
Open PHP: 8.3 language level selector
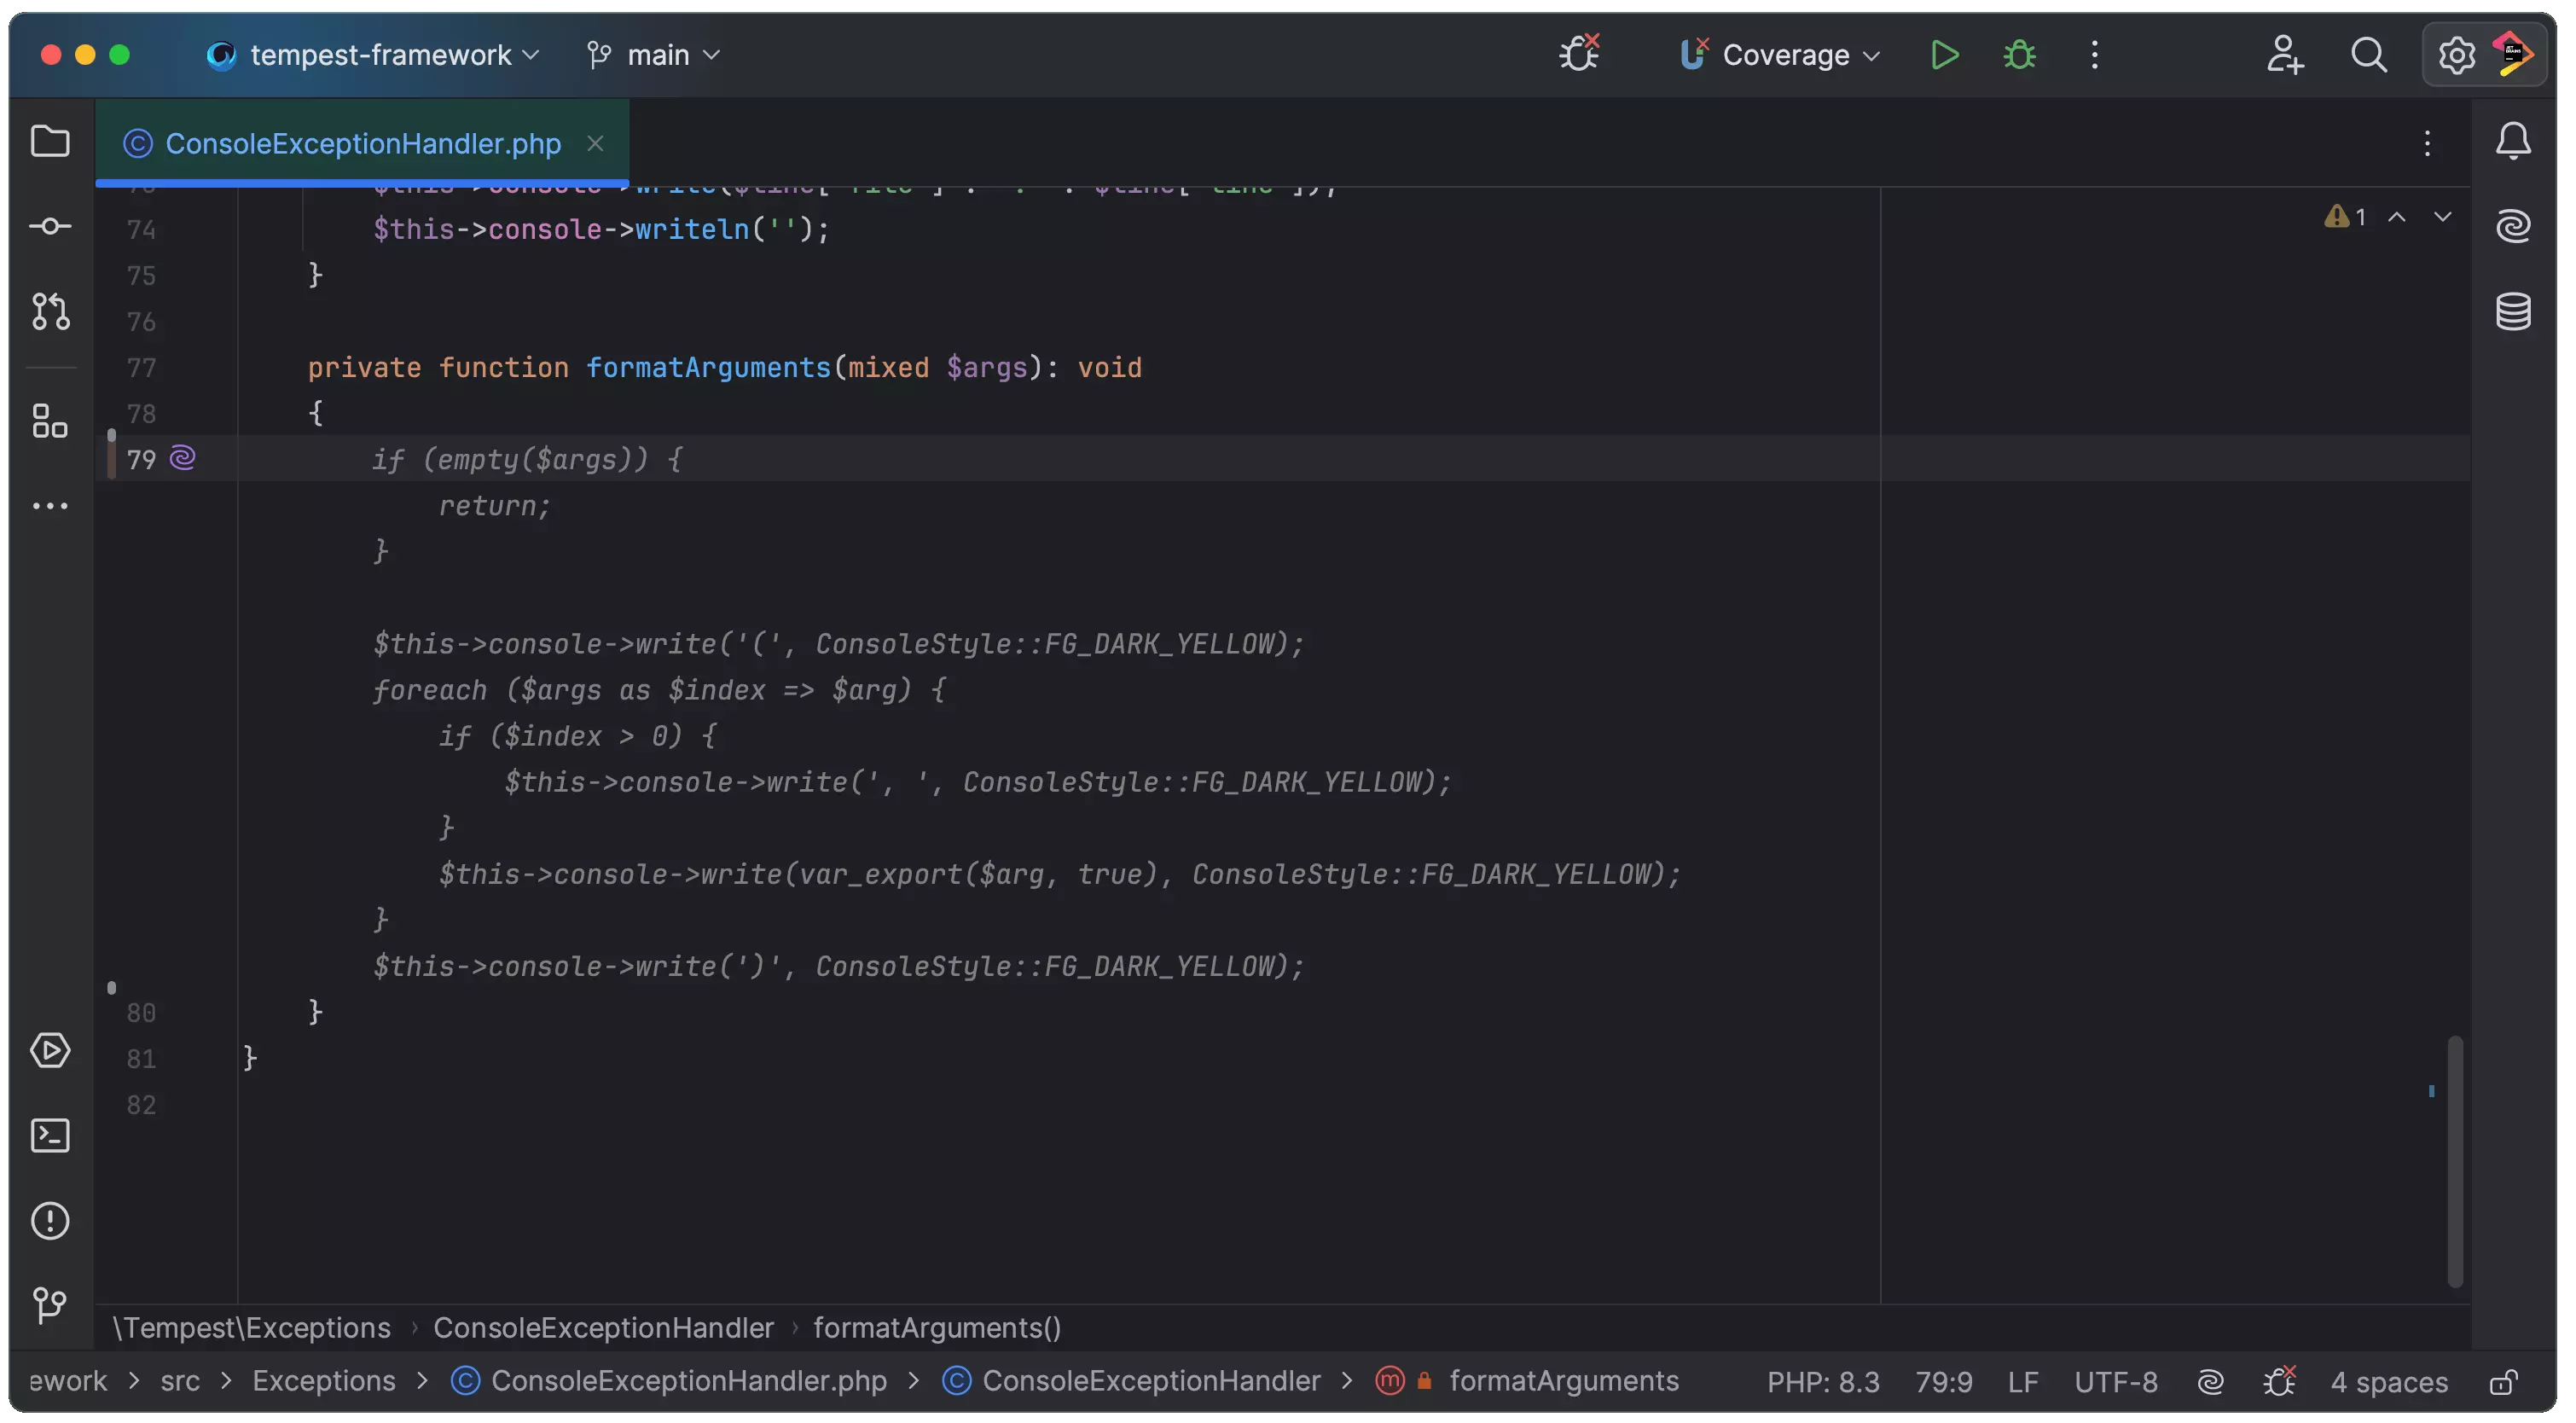[1823, 1381]
